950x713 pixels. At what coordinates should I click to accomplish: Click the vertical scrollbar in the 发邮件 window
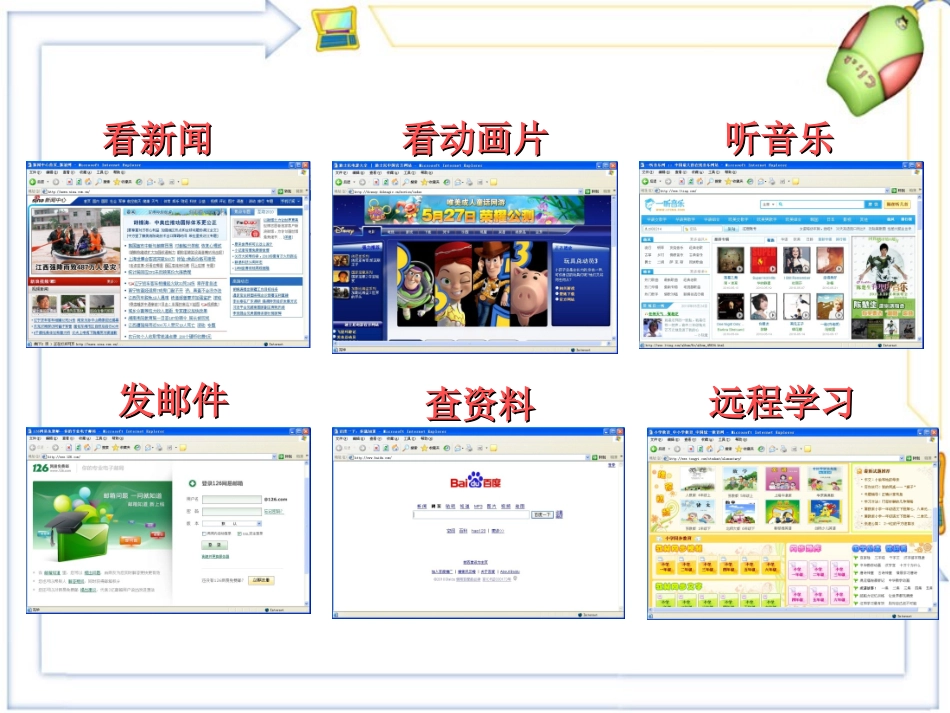click(x=307, y=533)
